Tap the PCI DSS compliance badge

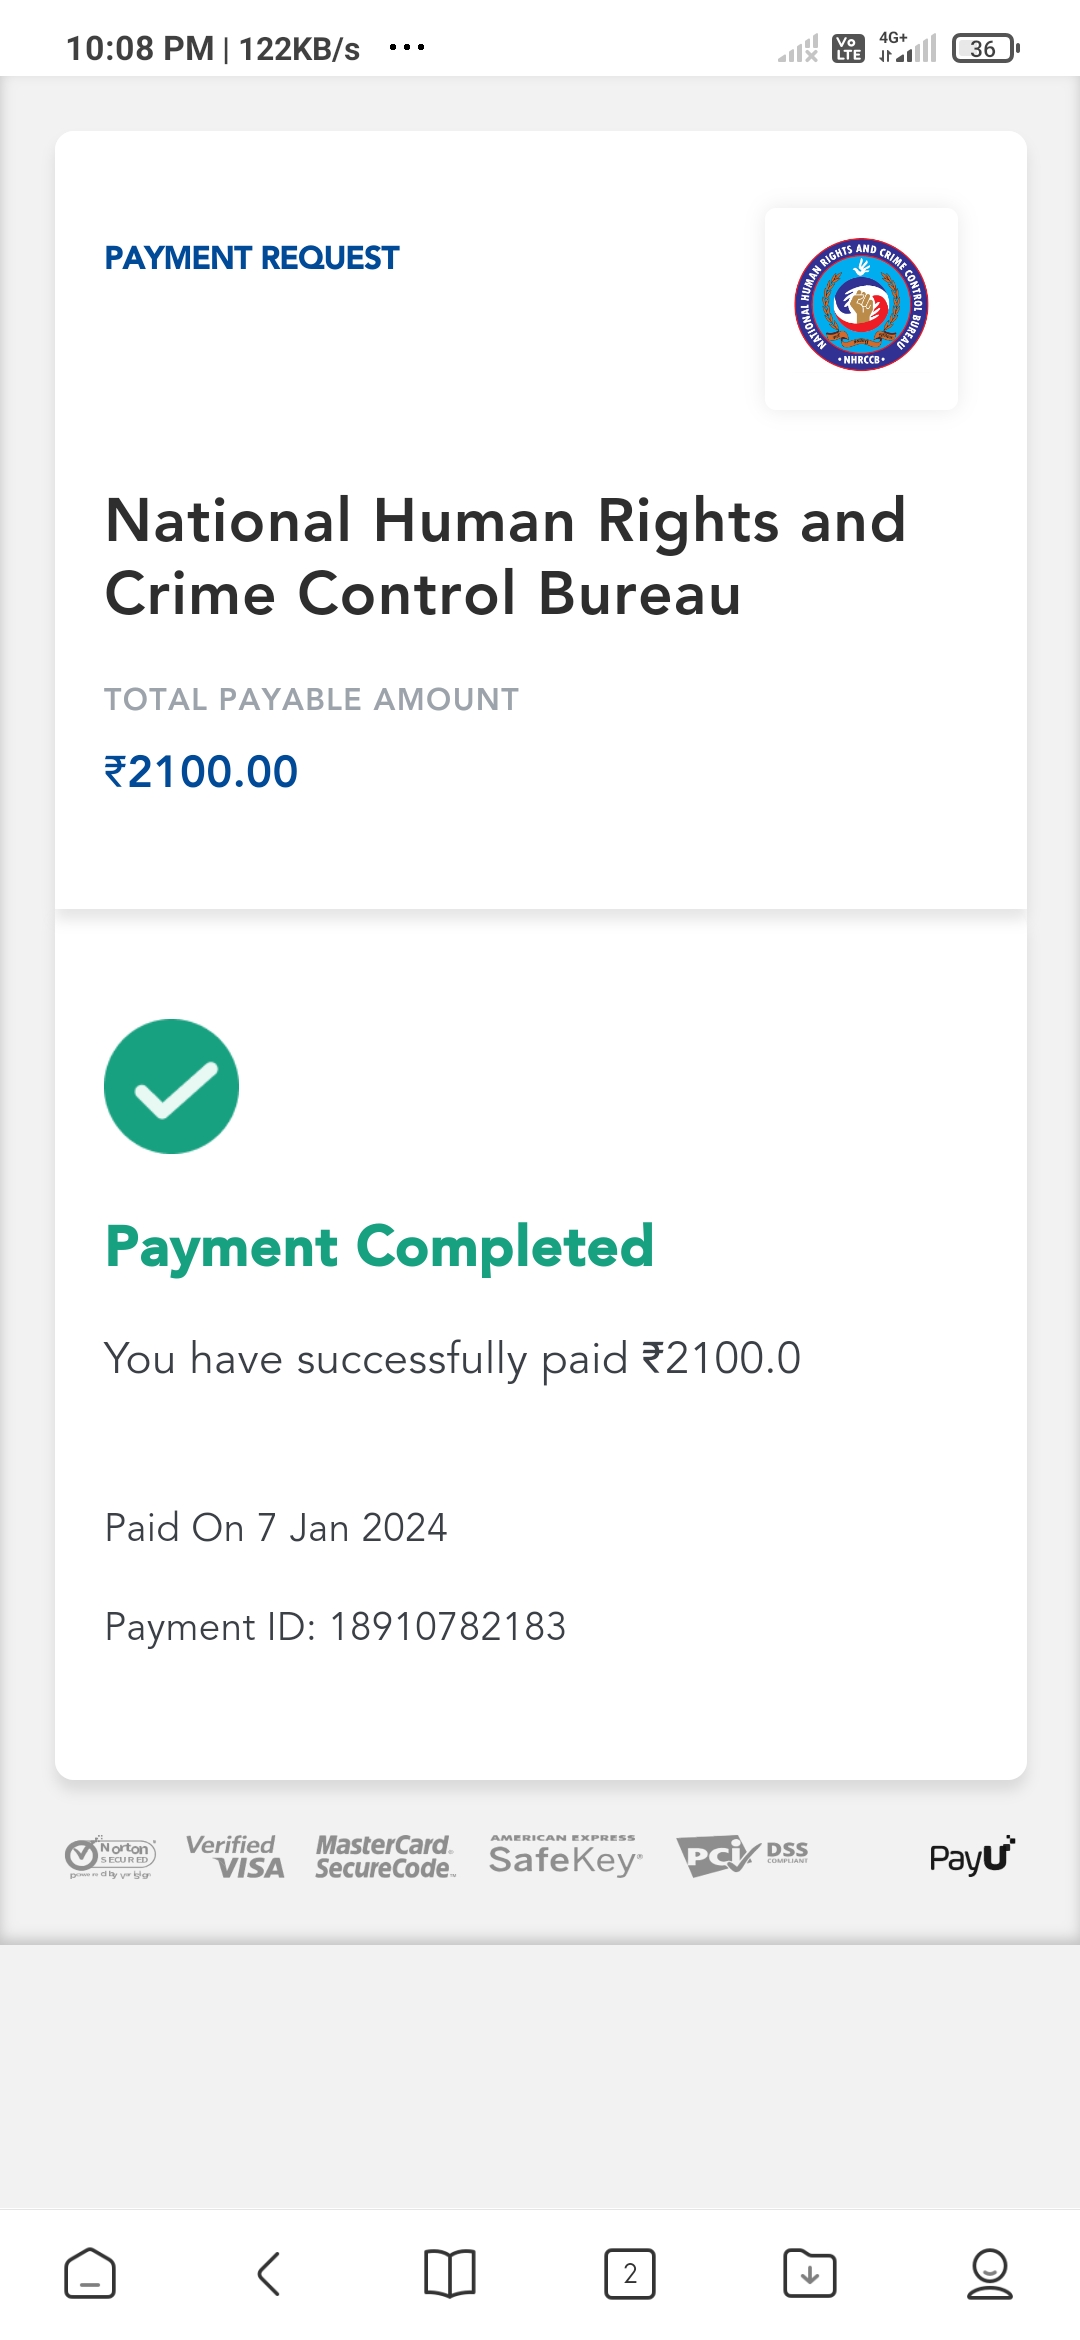tap(742, 1856)
